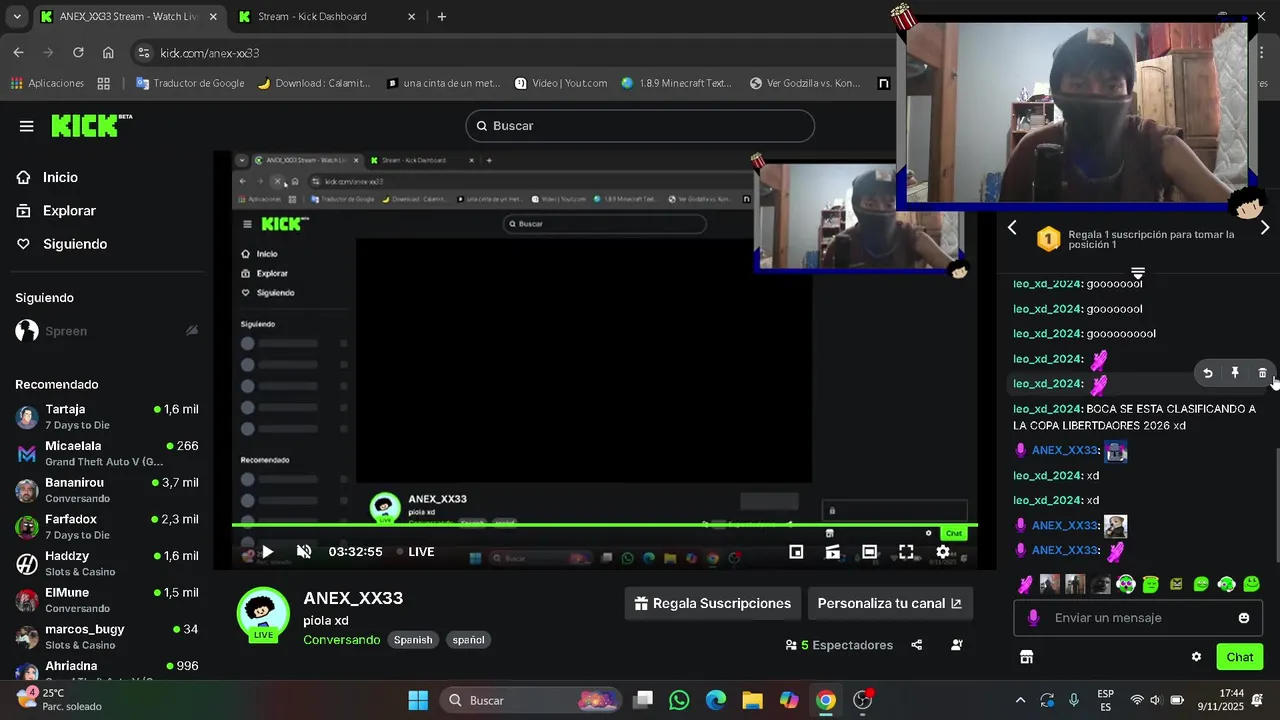Show hidden system tray icons
Screen dimensions: 1280x720
tap(1020, 700)
